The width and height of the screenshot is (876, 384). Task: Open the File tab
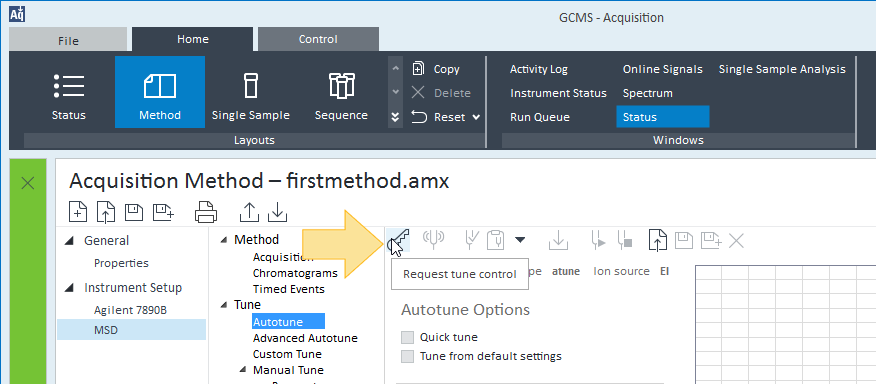(x=68, y=40)
